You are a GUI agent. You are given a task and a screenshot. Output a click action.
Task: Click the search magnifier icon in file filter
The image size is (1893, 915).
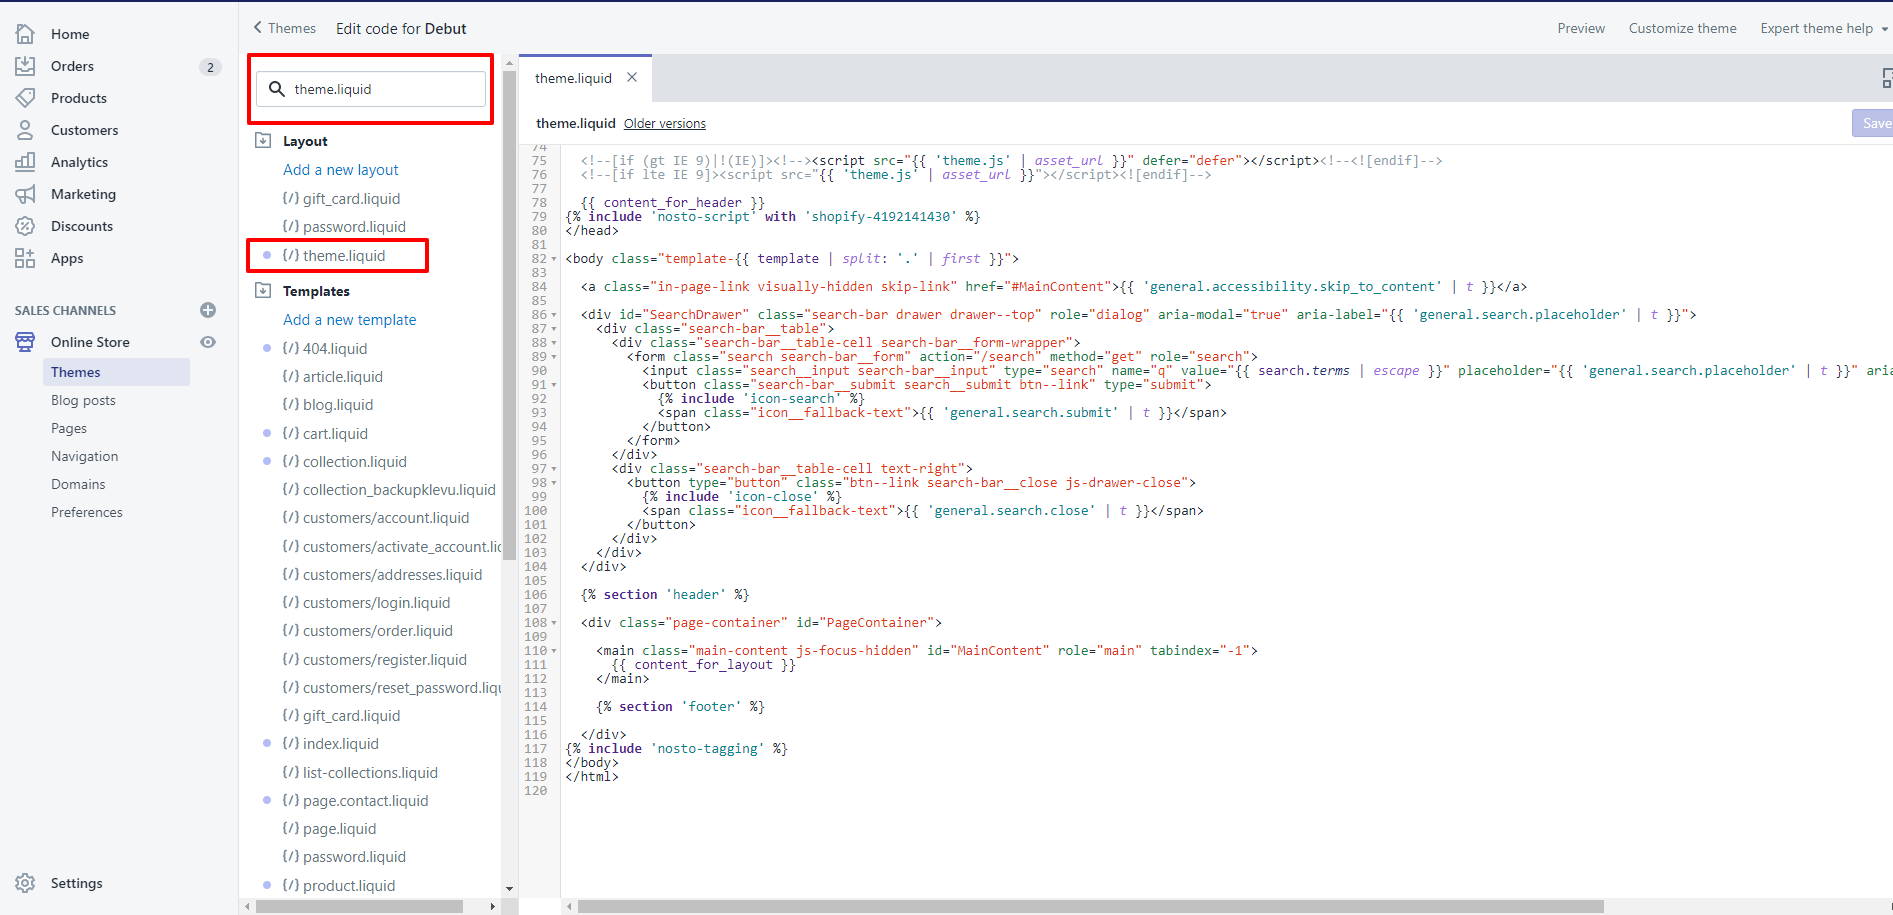pos(277,89)
